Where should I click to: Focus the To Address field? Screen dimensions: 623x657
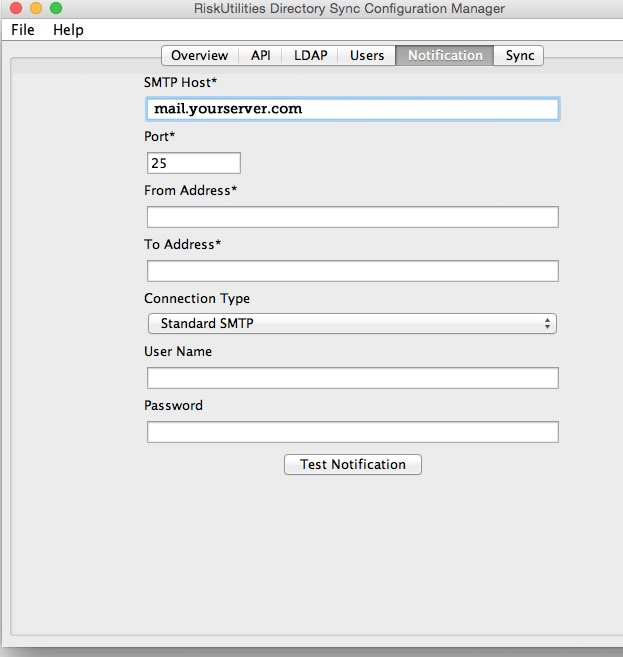[x=353, y=271]
